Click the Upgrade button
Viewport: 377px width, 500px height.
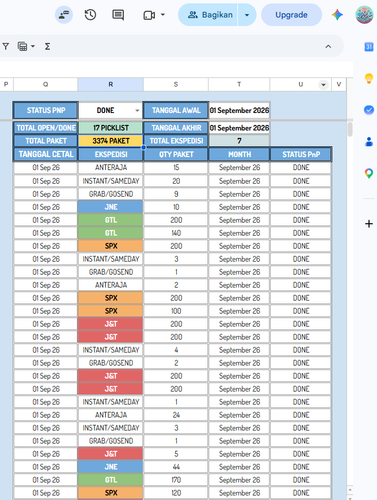291,15
